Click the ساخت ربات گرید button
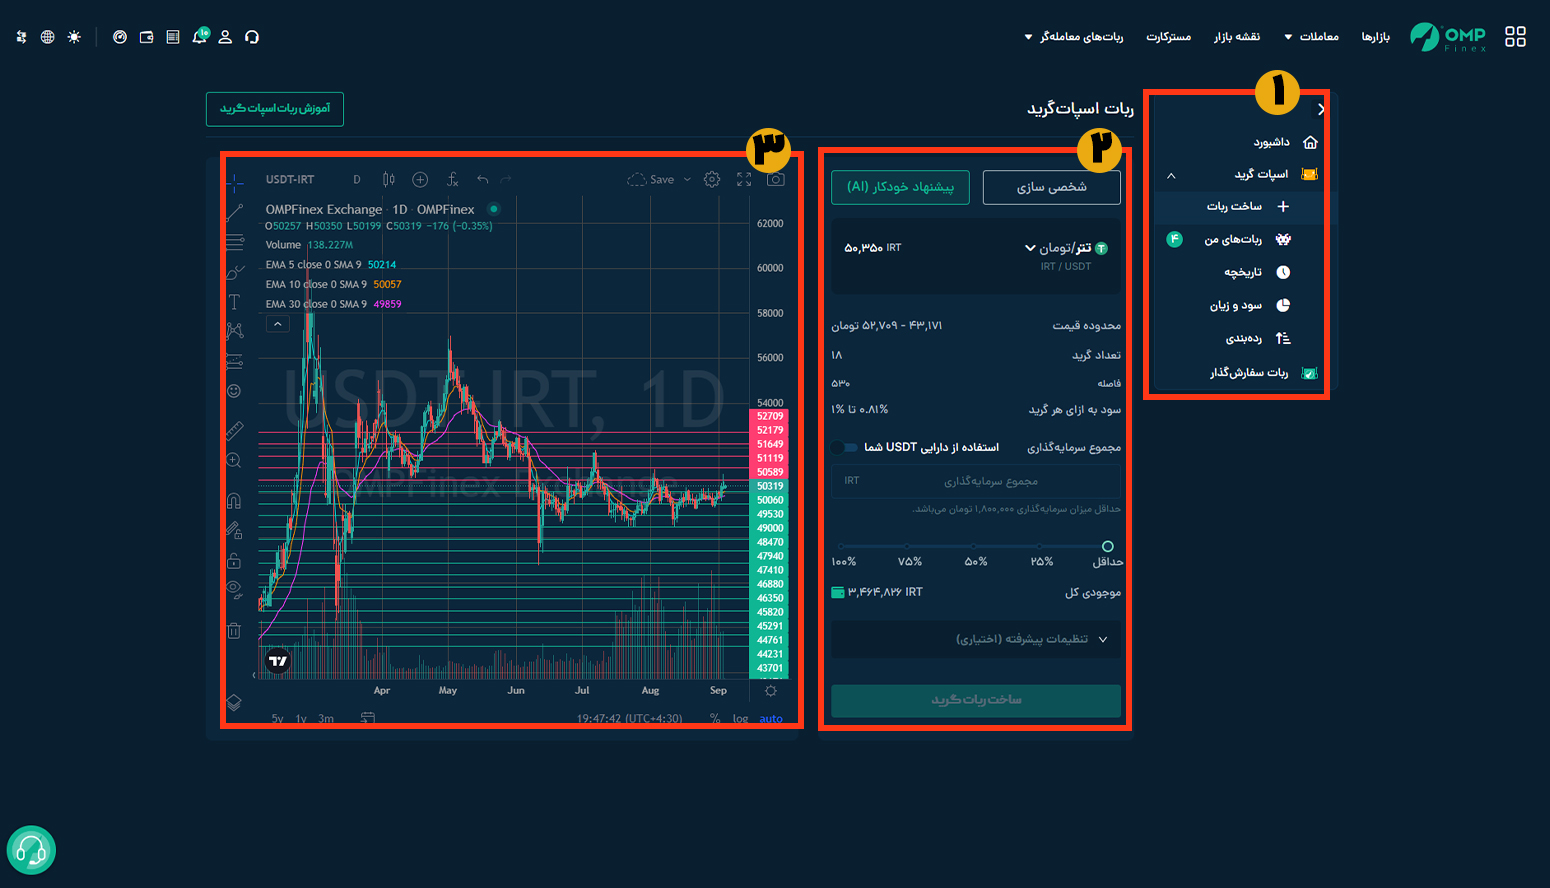Image resolution: width=1550 pixels, height=888 pixels. 976,700
